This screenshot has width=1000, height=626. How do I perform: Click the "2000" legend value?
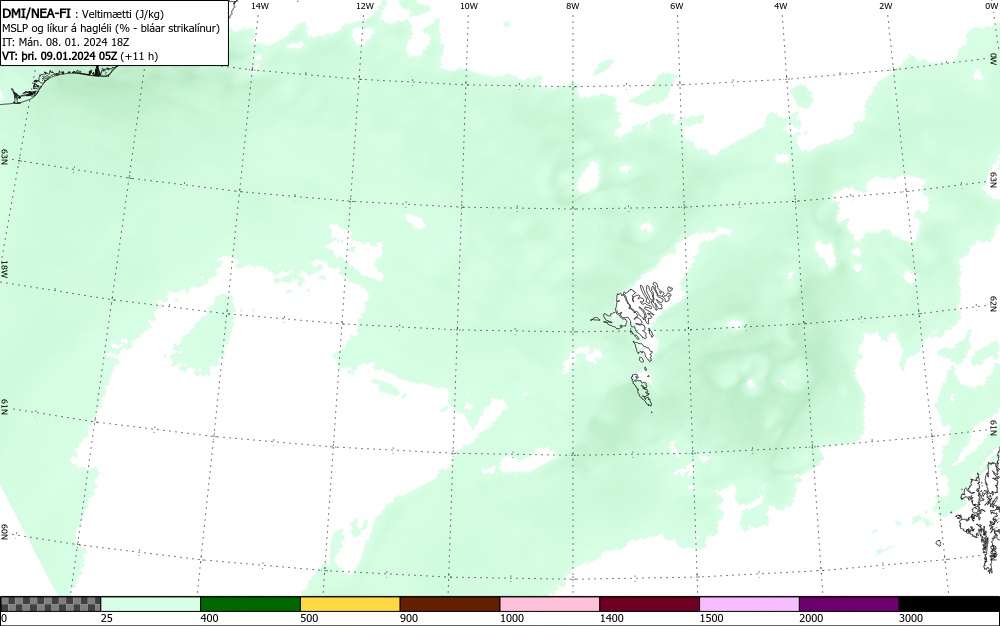[811, 618]
